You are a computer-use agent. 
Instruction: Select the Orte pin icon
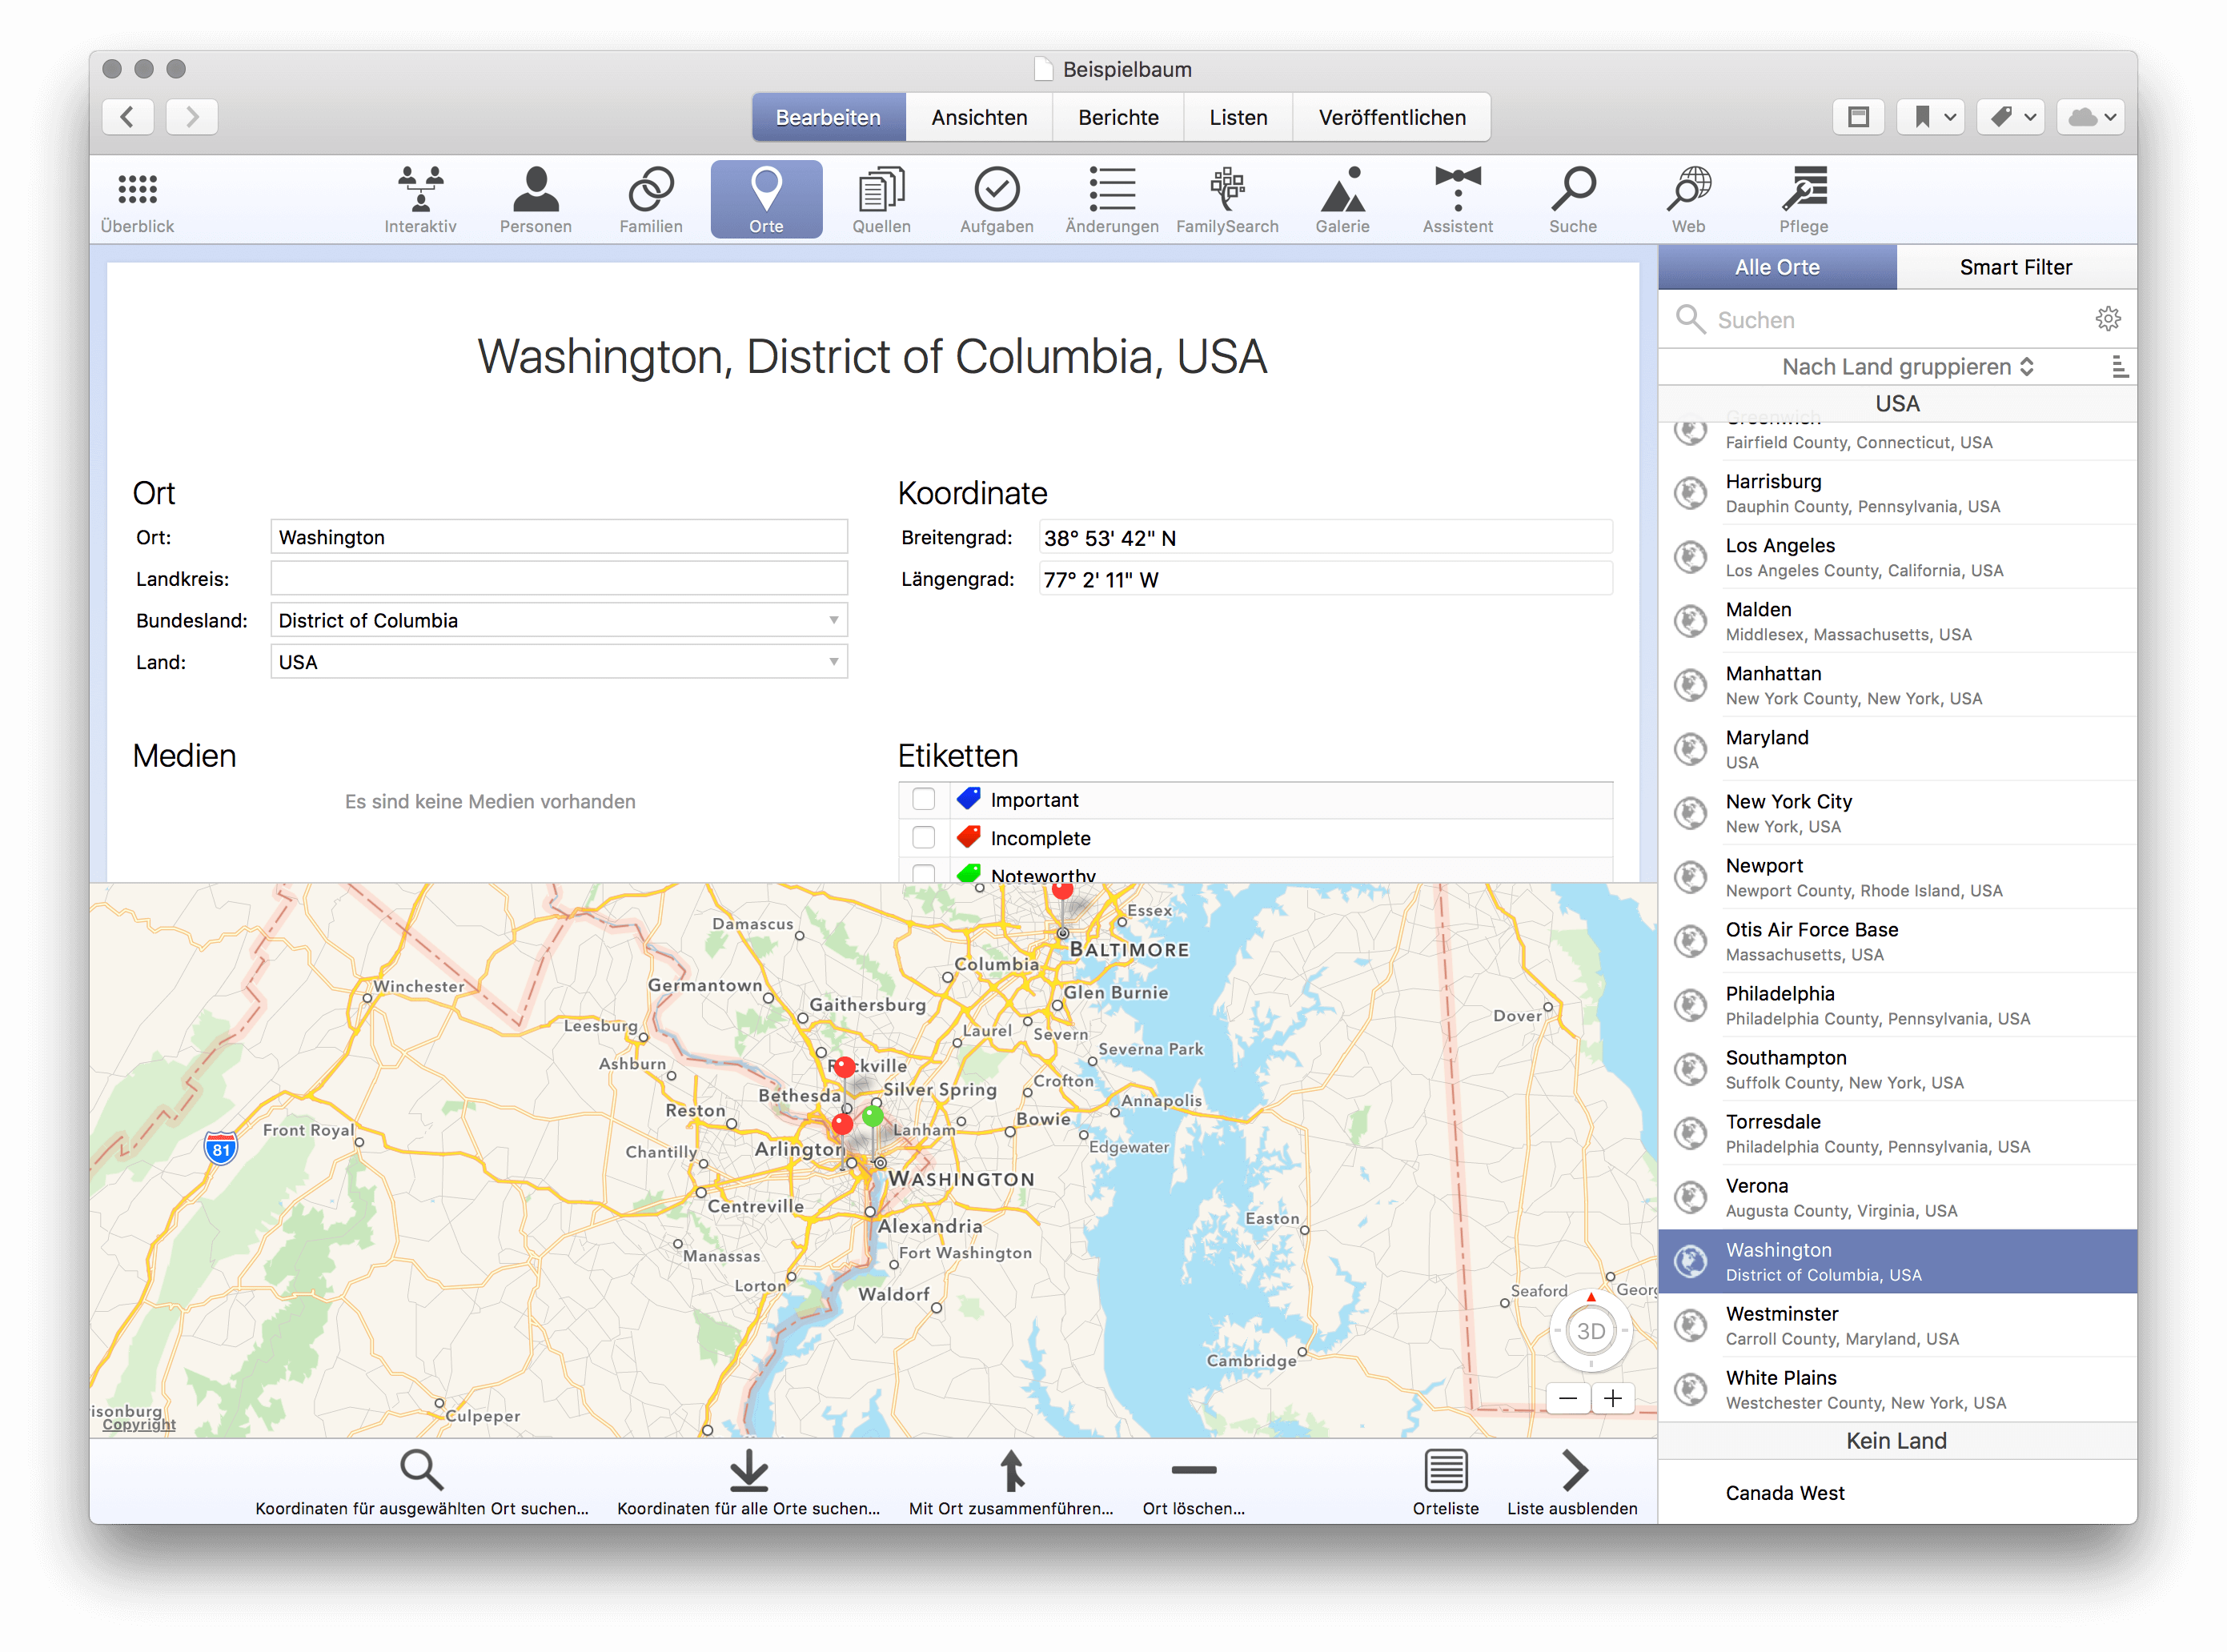point(766,199)
